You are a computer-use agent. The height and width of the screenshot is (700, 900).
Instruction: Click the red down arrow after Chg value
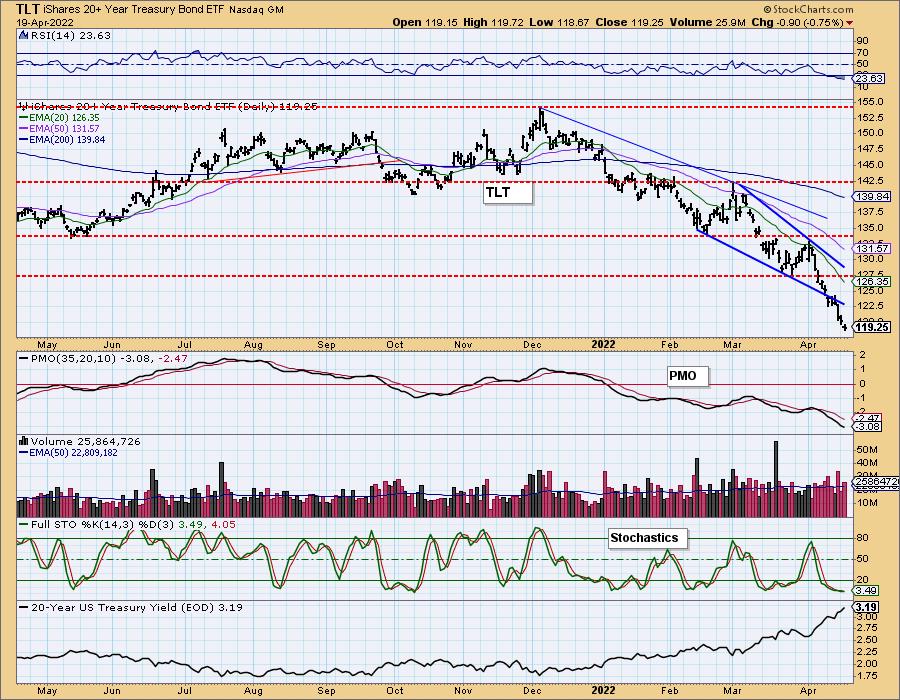tap(849, 23)
